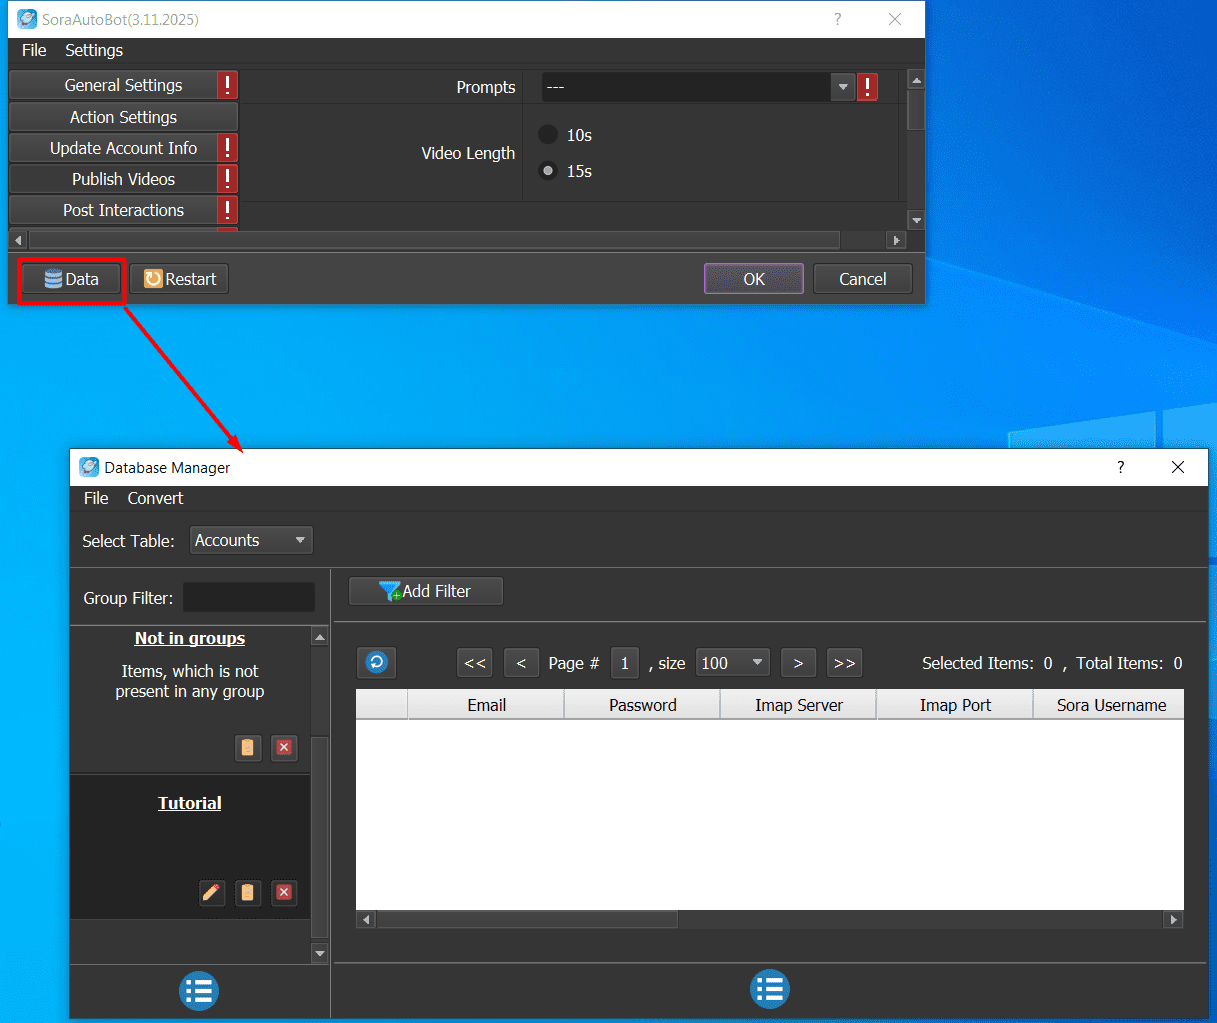Open the Convert menu in Database Manager
Image resolution: width=1217 pixels, height=1023 pixels.
coord(155,498)
